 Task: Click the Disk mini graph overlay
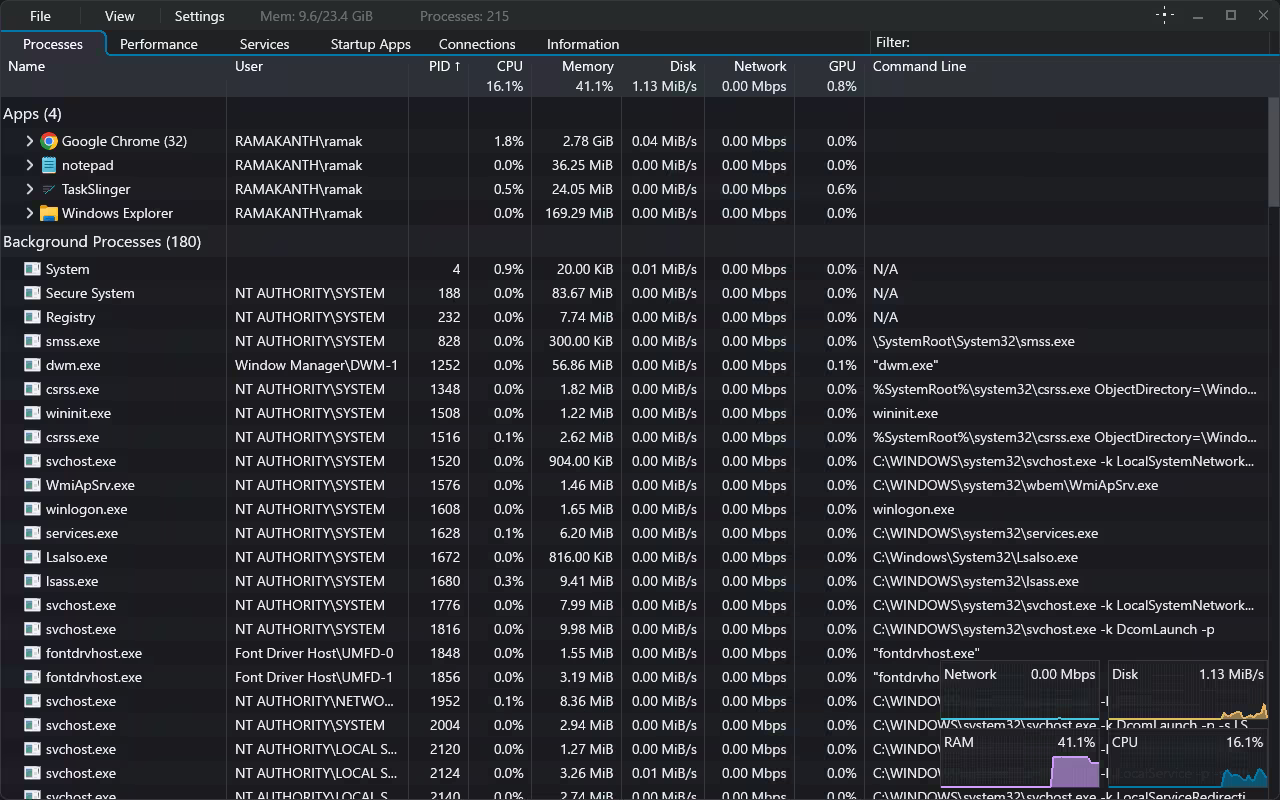pyautogui.click(x=1188, y=690)
